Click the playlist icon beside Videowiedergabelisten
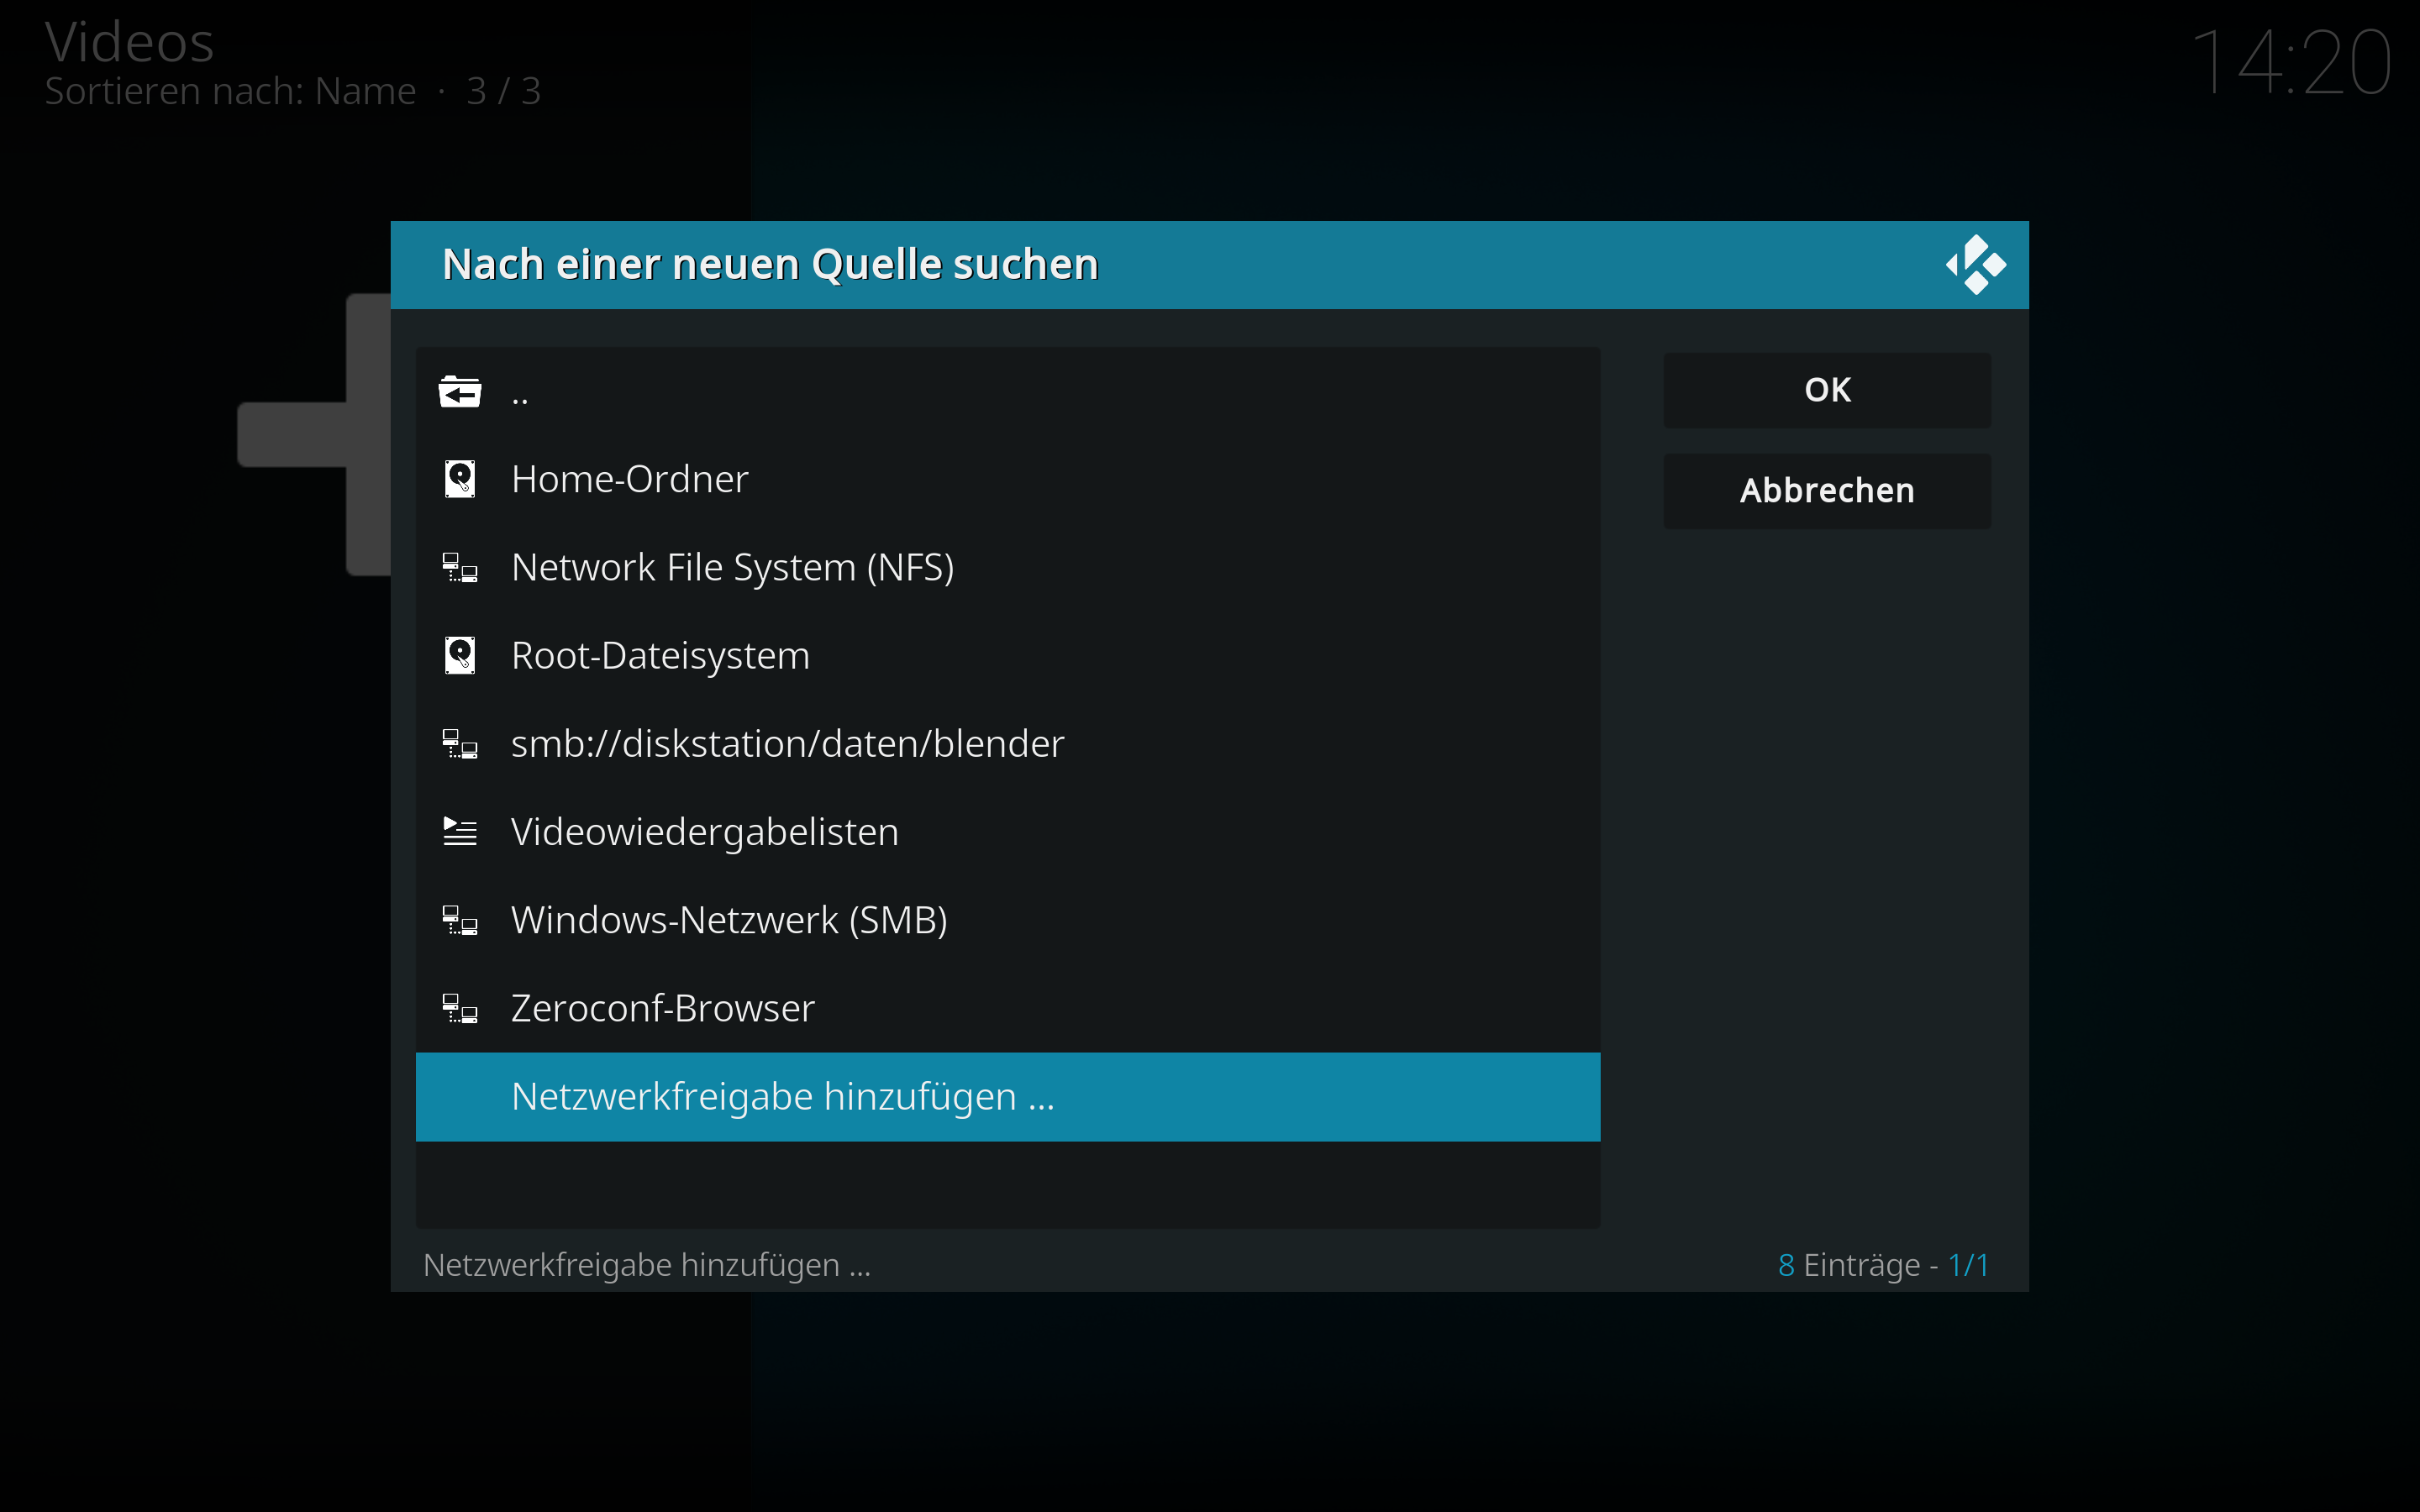This screenshot has height=1512, width=2420. coord(460,830)
